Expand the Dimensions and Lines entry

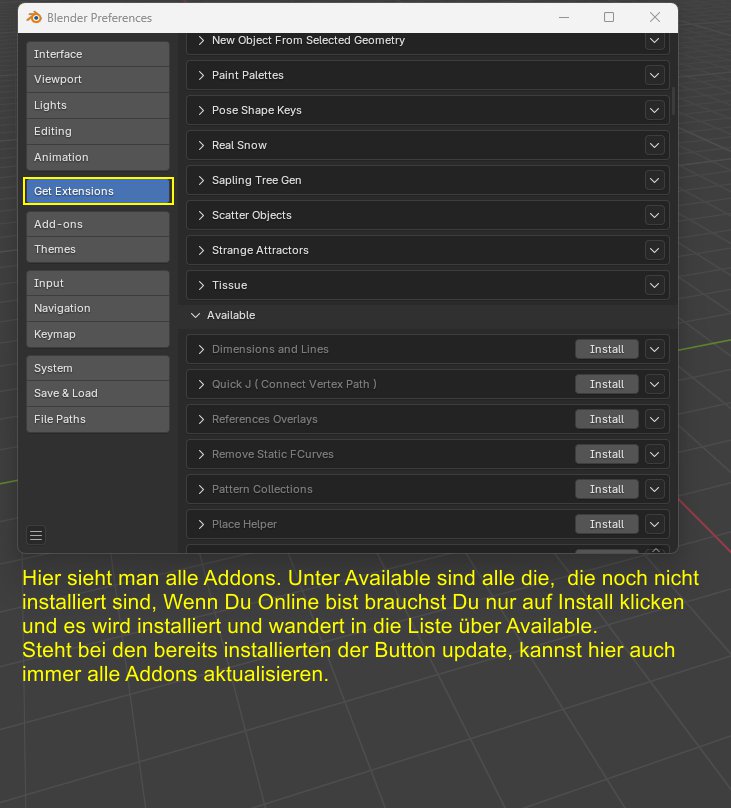click(201, 349)
